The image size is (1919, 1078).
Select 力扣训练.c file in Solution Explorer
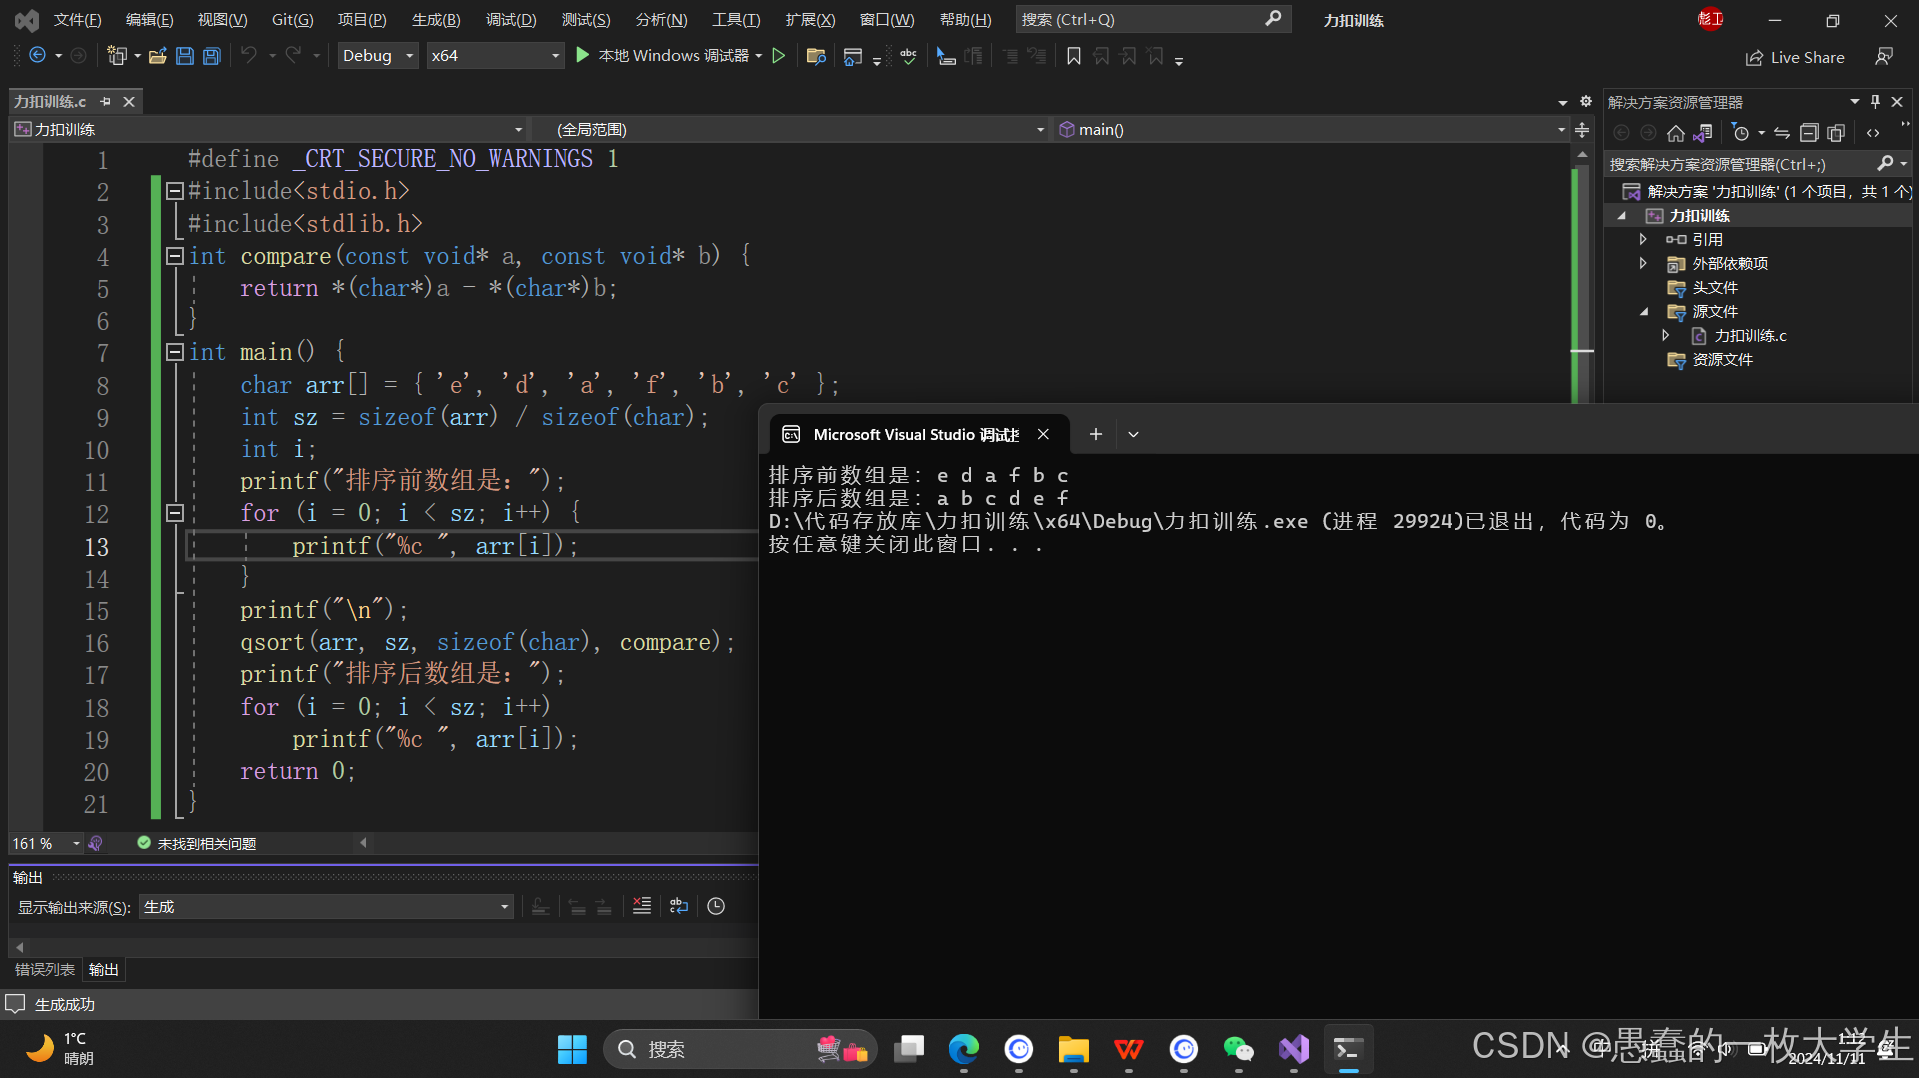[1750, 335]
